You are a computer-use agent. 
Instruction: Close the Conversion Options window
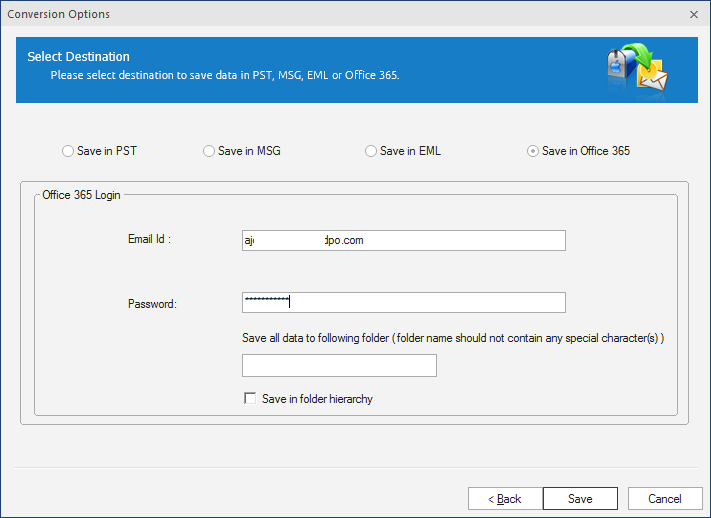(694, 15)
